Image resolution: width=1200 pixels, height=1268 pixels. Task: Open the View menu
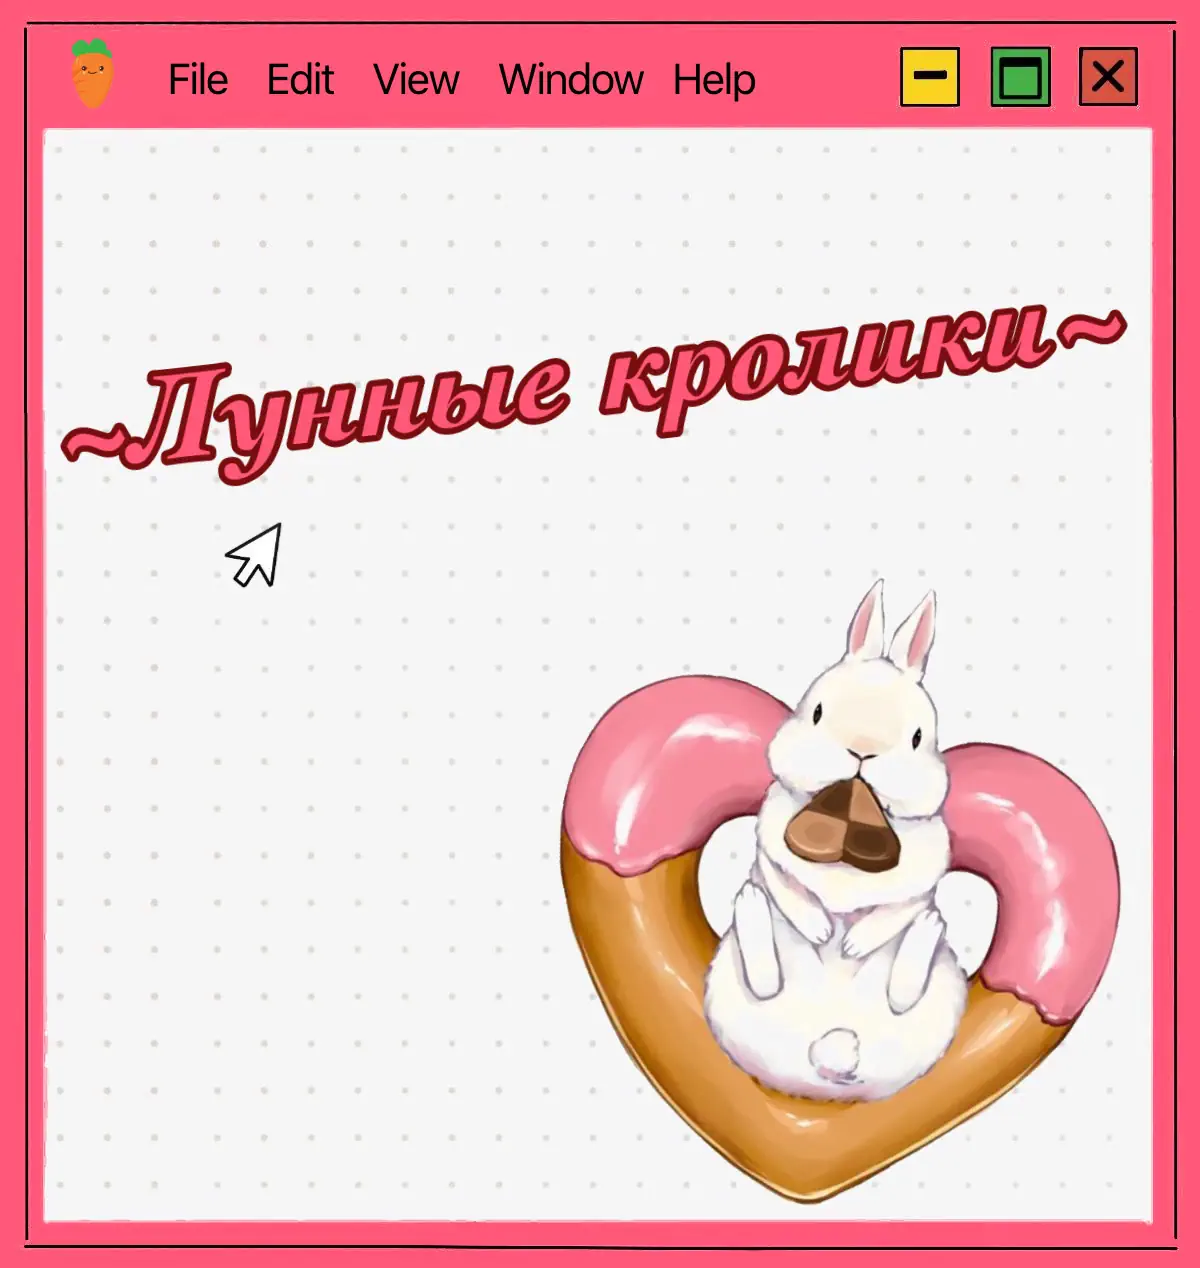point(416,80)
